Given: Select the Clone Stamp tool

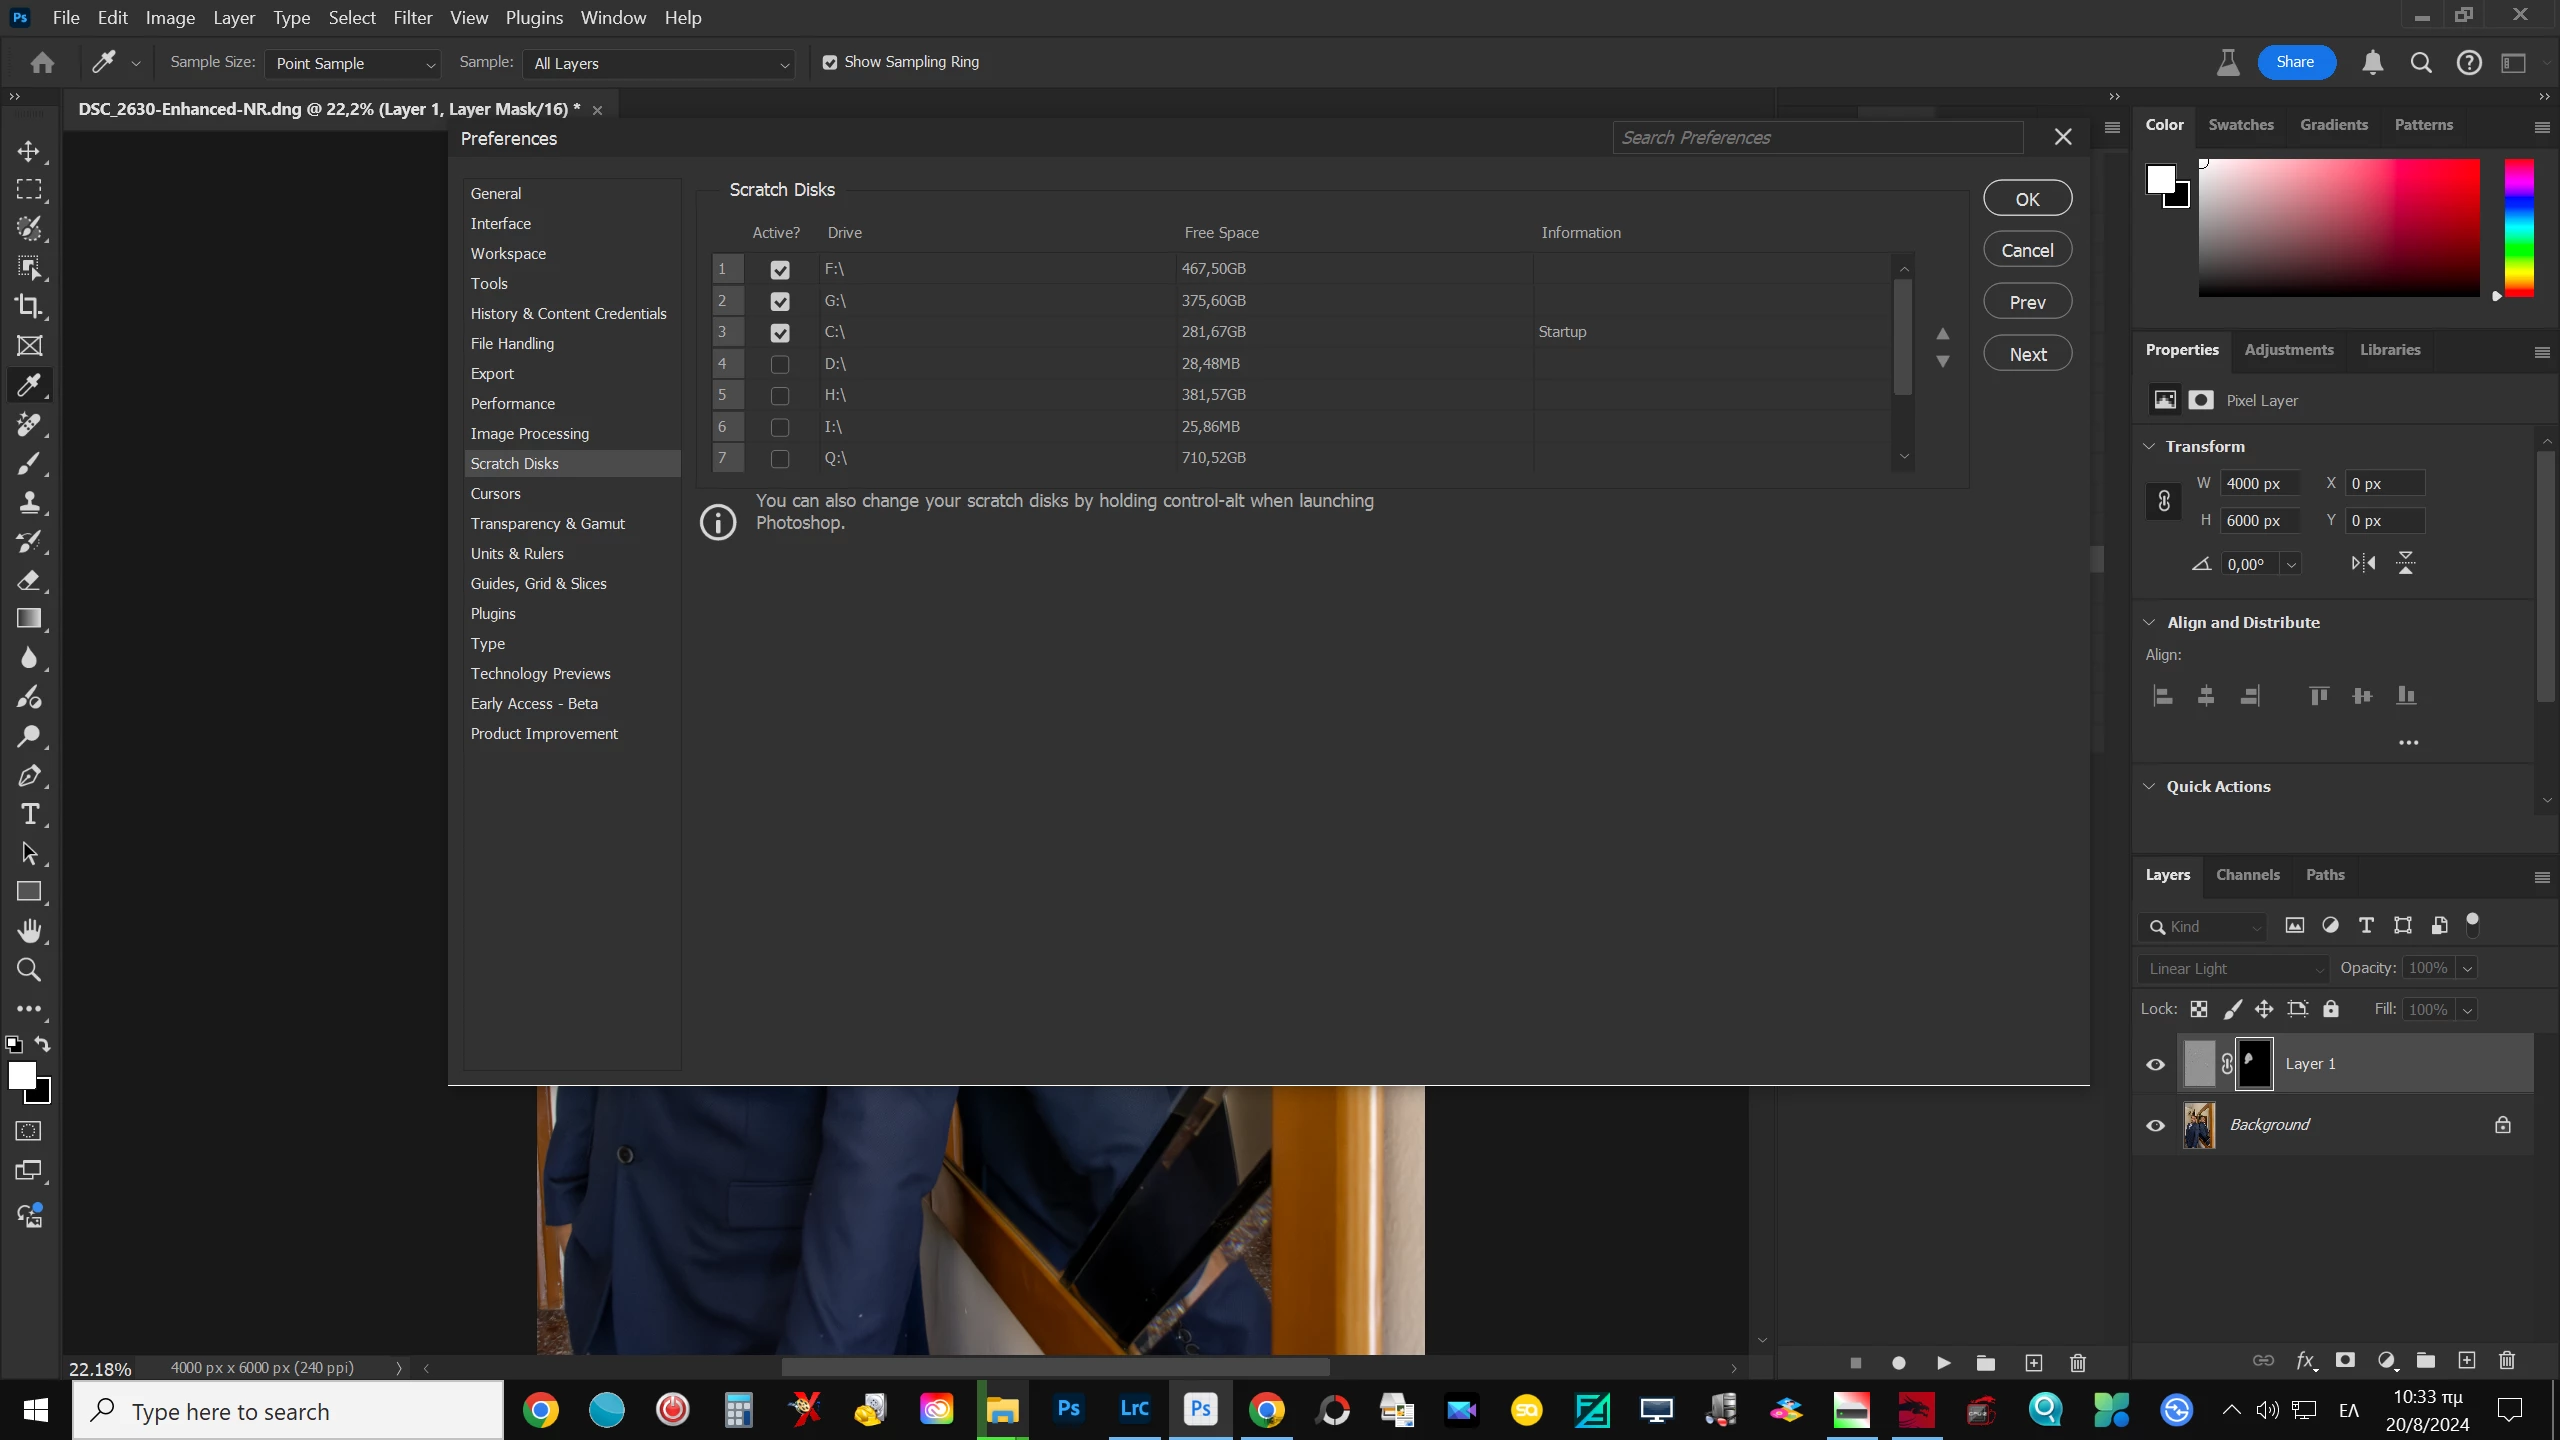Looking at the screenshot, I should click(x=29, y=502).
